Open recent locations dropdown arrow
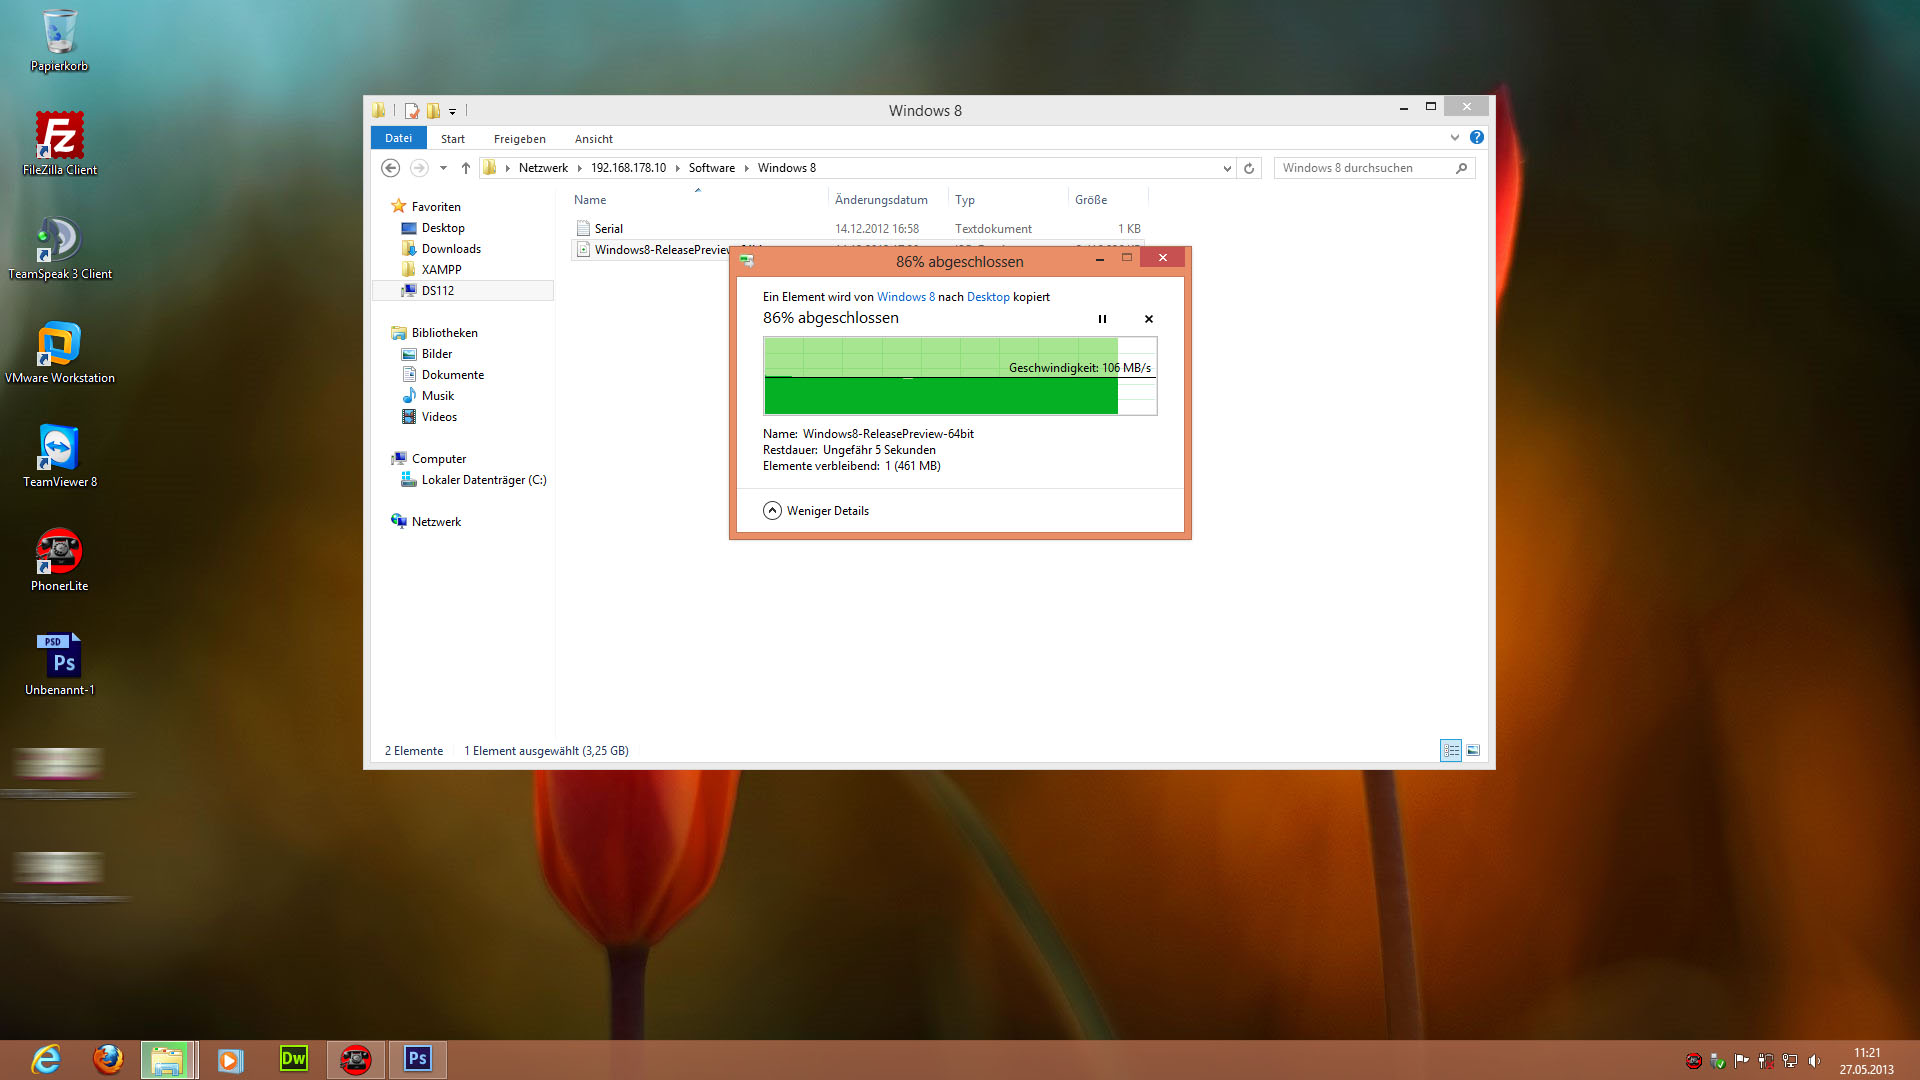The width and height of the screenshot is (1920, 1080). coord(443,168)
